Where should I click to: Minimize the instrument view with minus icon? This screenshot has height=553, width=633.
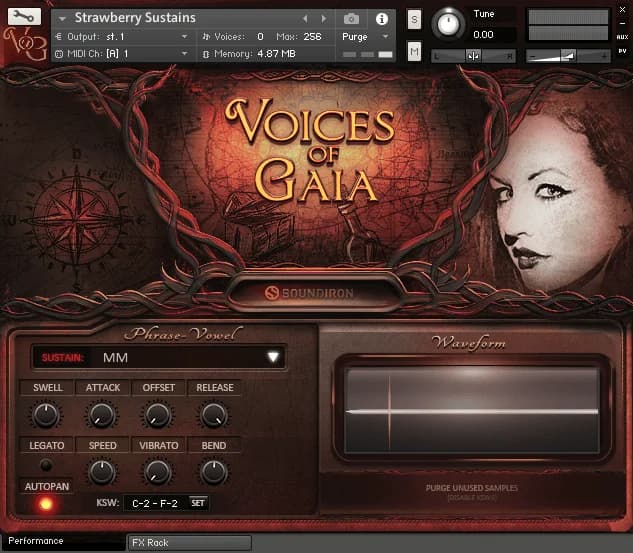click(622, 23)
